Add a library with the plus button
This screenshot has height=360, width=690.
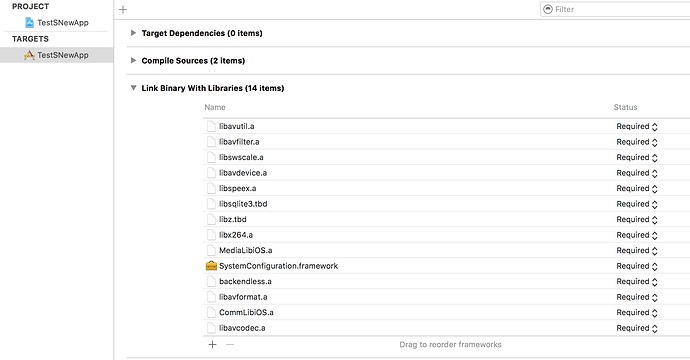(213, 345)
